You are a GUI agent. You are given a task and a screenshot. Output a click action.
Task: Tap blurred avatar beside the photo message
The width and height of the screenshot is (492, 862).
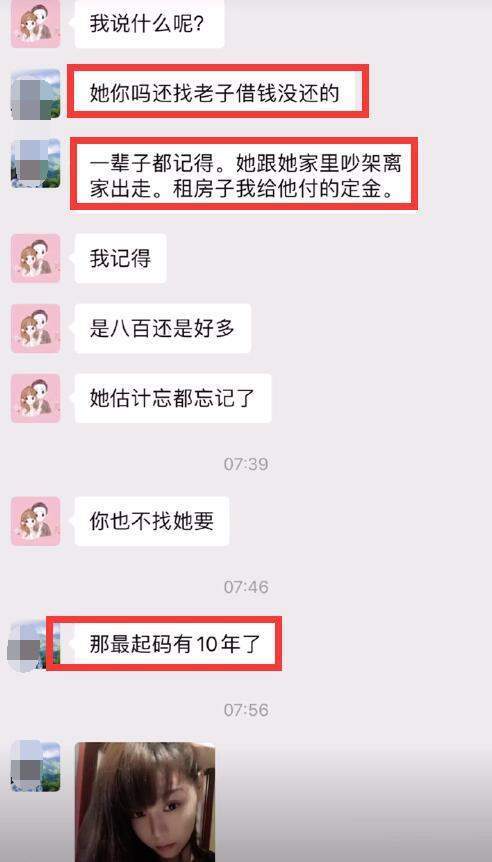coord(35,767)
